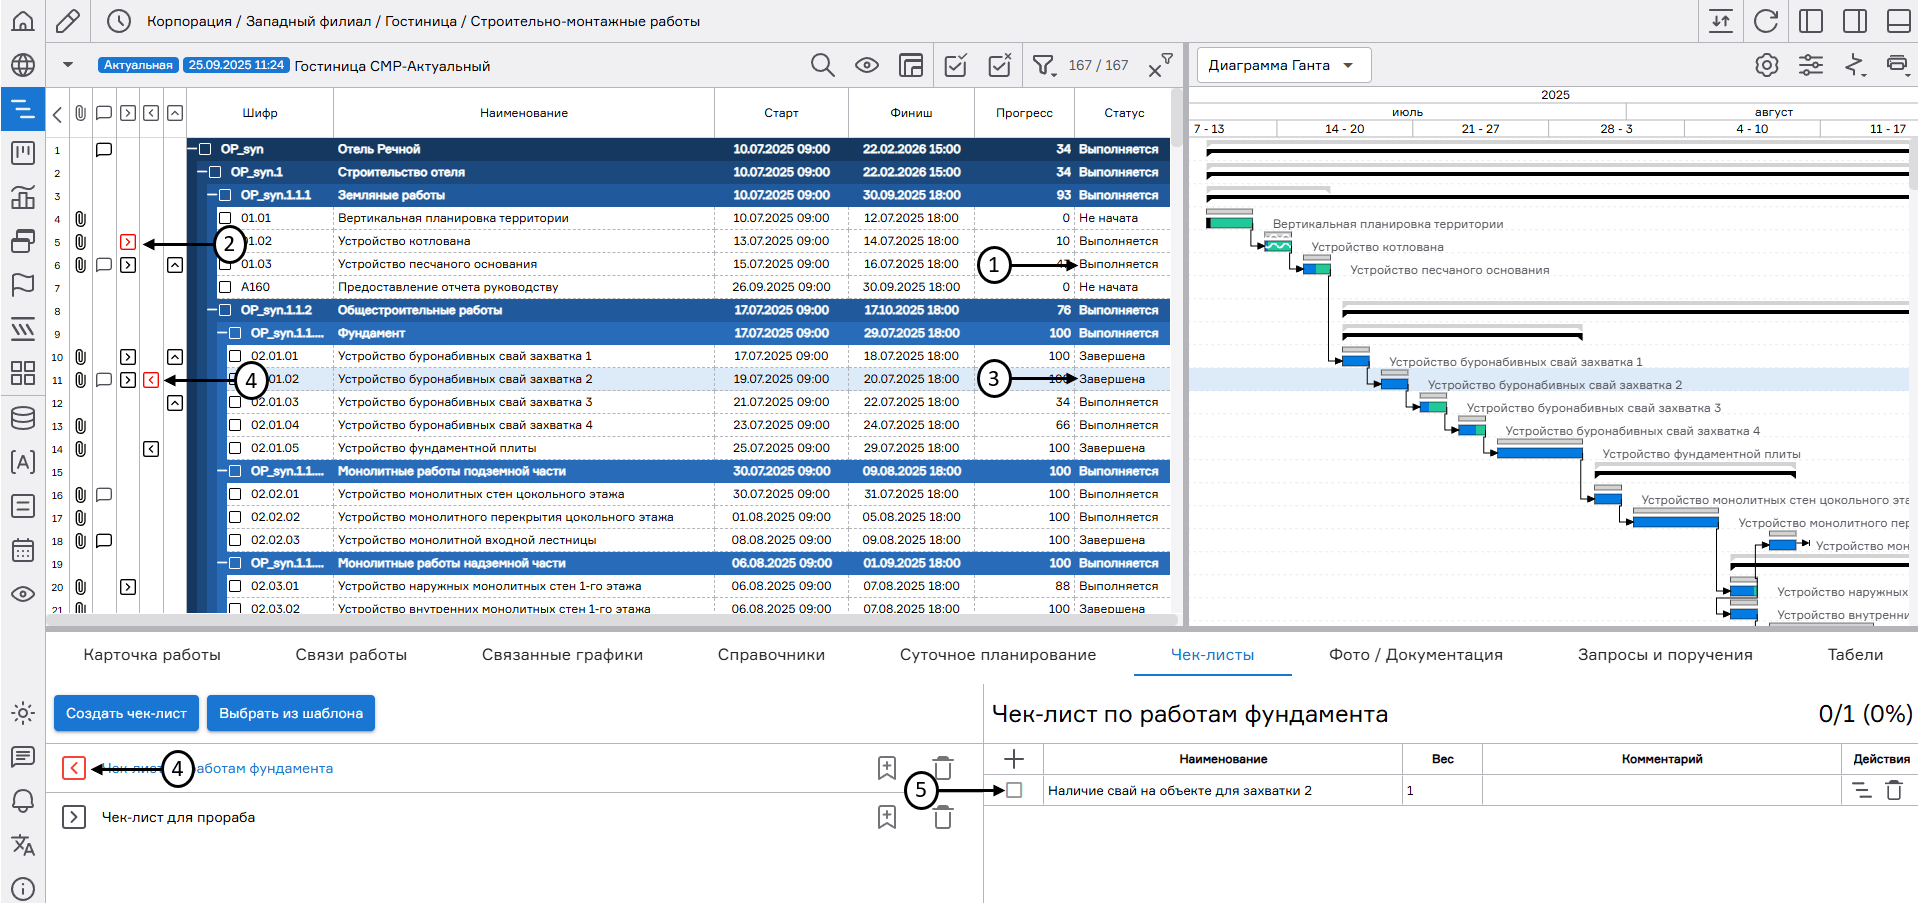Image resolution: width=1918 pixels, height=903 pixels.
Task: Click the pencil edit icon in top bar
Action: click(x=68, y=21)
